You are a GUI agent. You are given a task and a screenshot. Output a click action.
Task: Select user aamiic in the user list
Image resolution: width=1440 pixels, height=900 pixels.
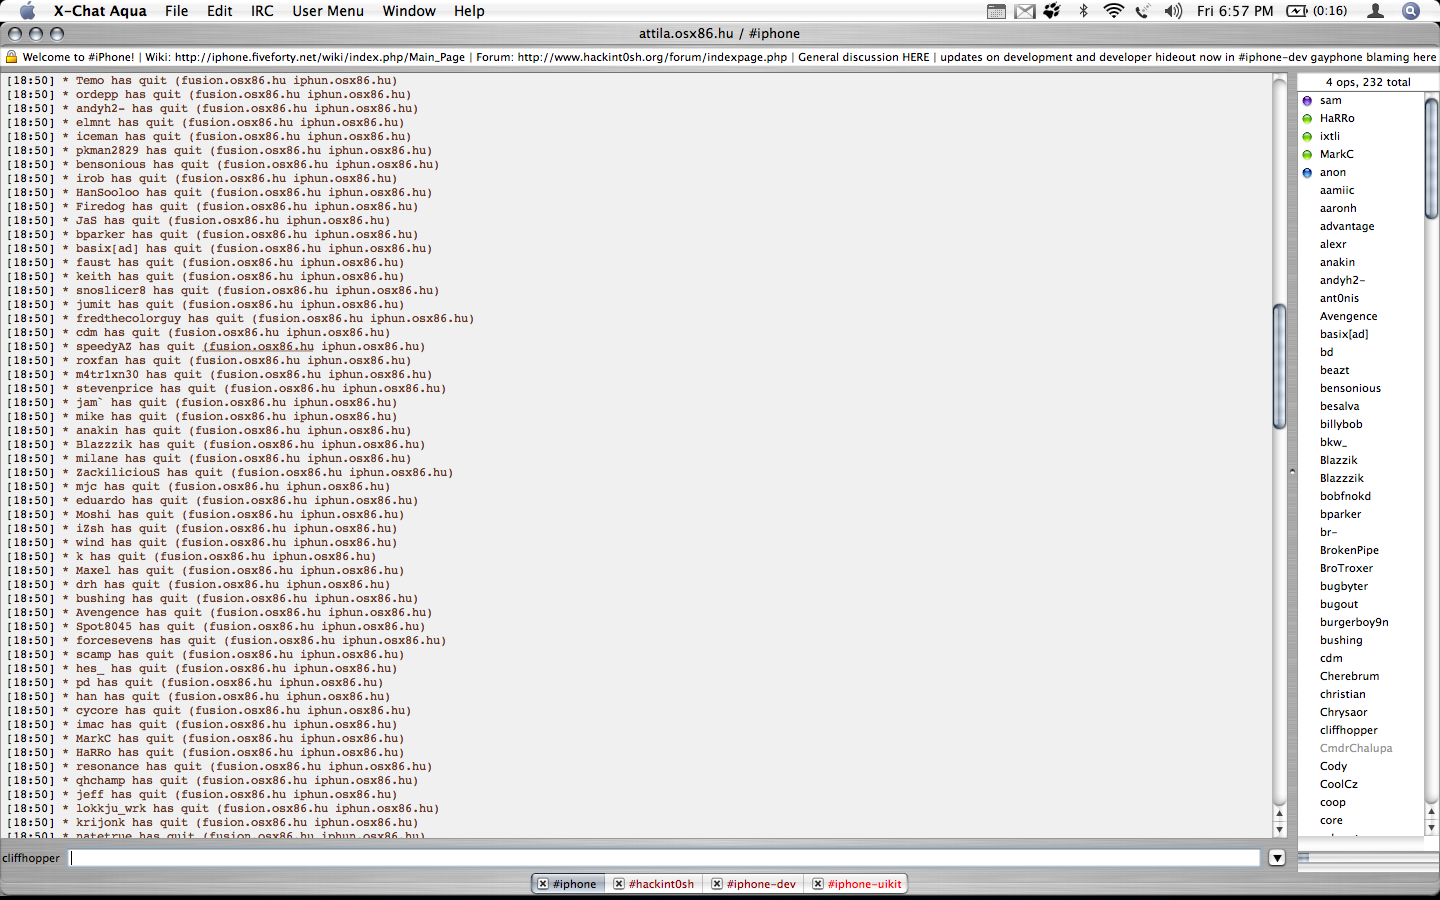pos(1337,191)
